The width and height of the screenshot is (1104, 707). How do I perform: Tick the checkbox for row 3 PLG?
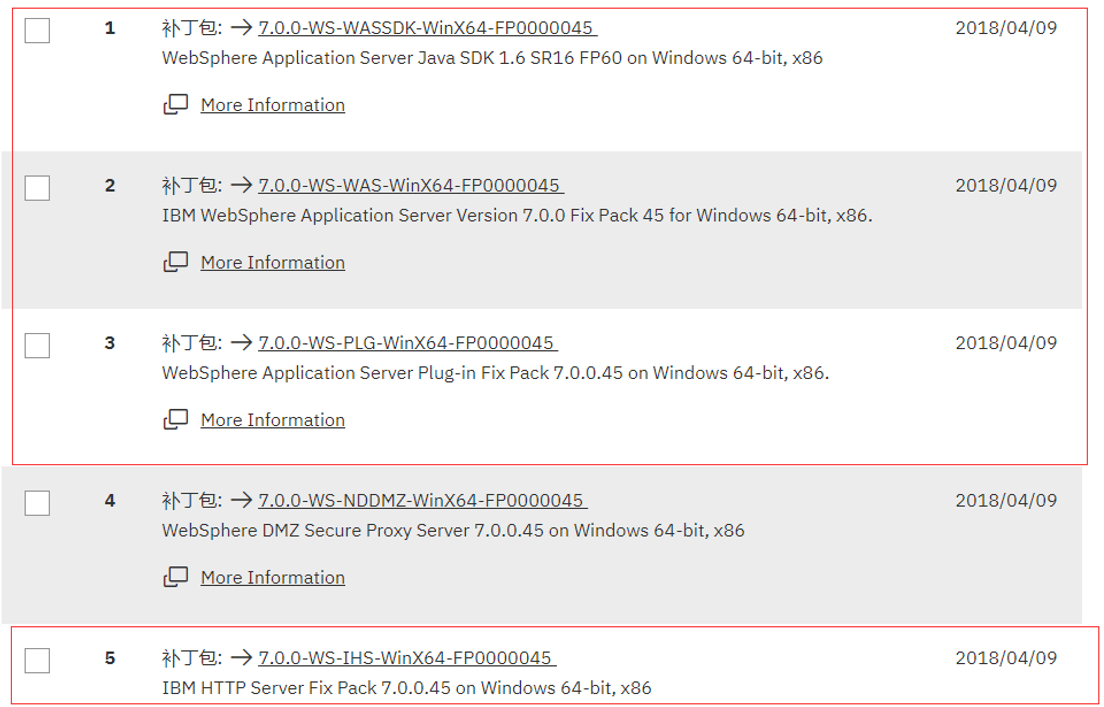[37, 345]
